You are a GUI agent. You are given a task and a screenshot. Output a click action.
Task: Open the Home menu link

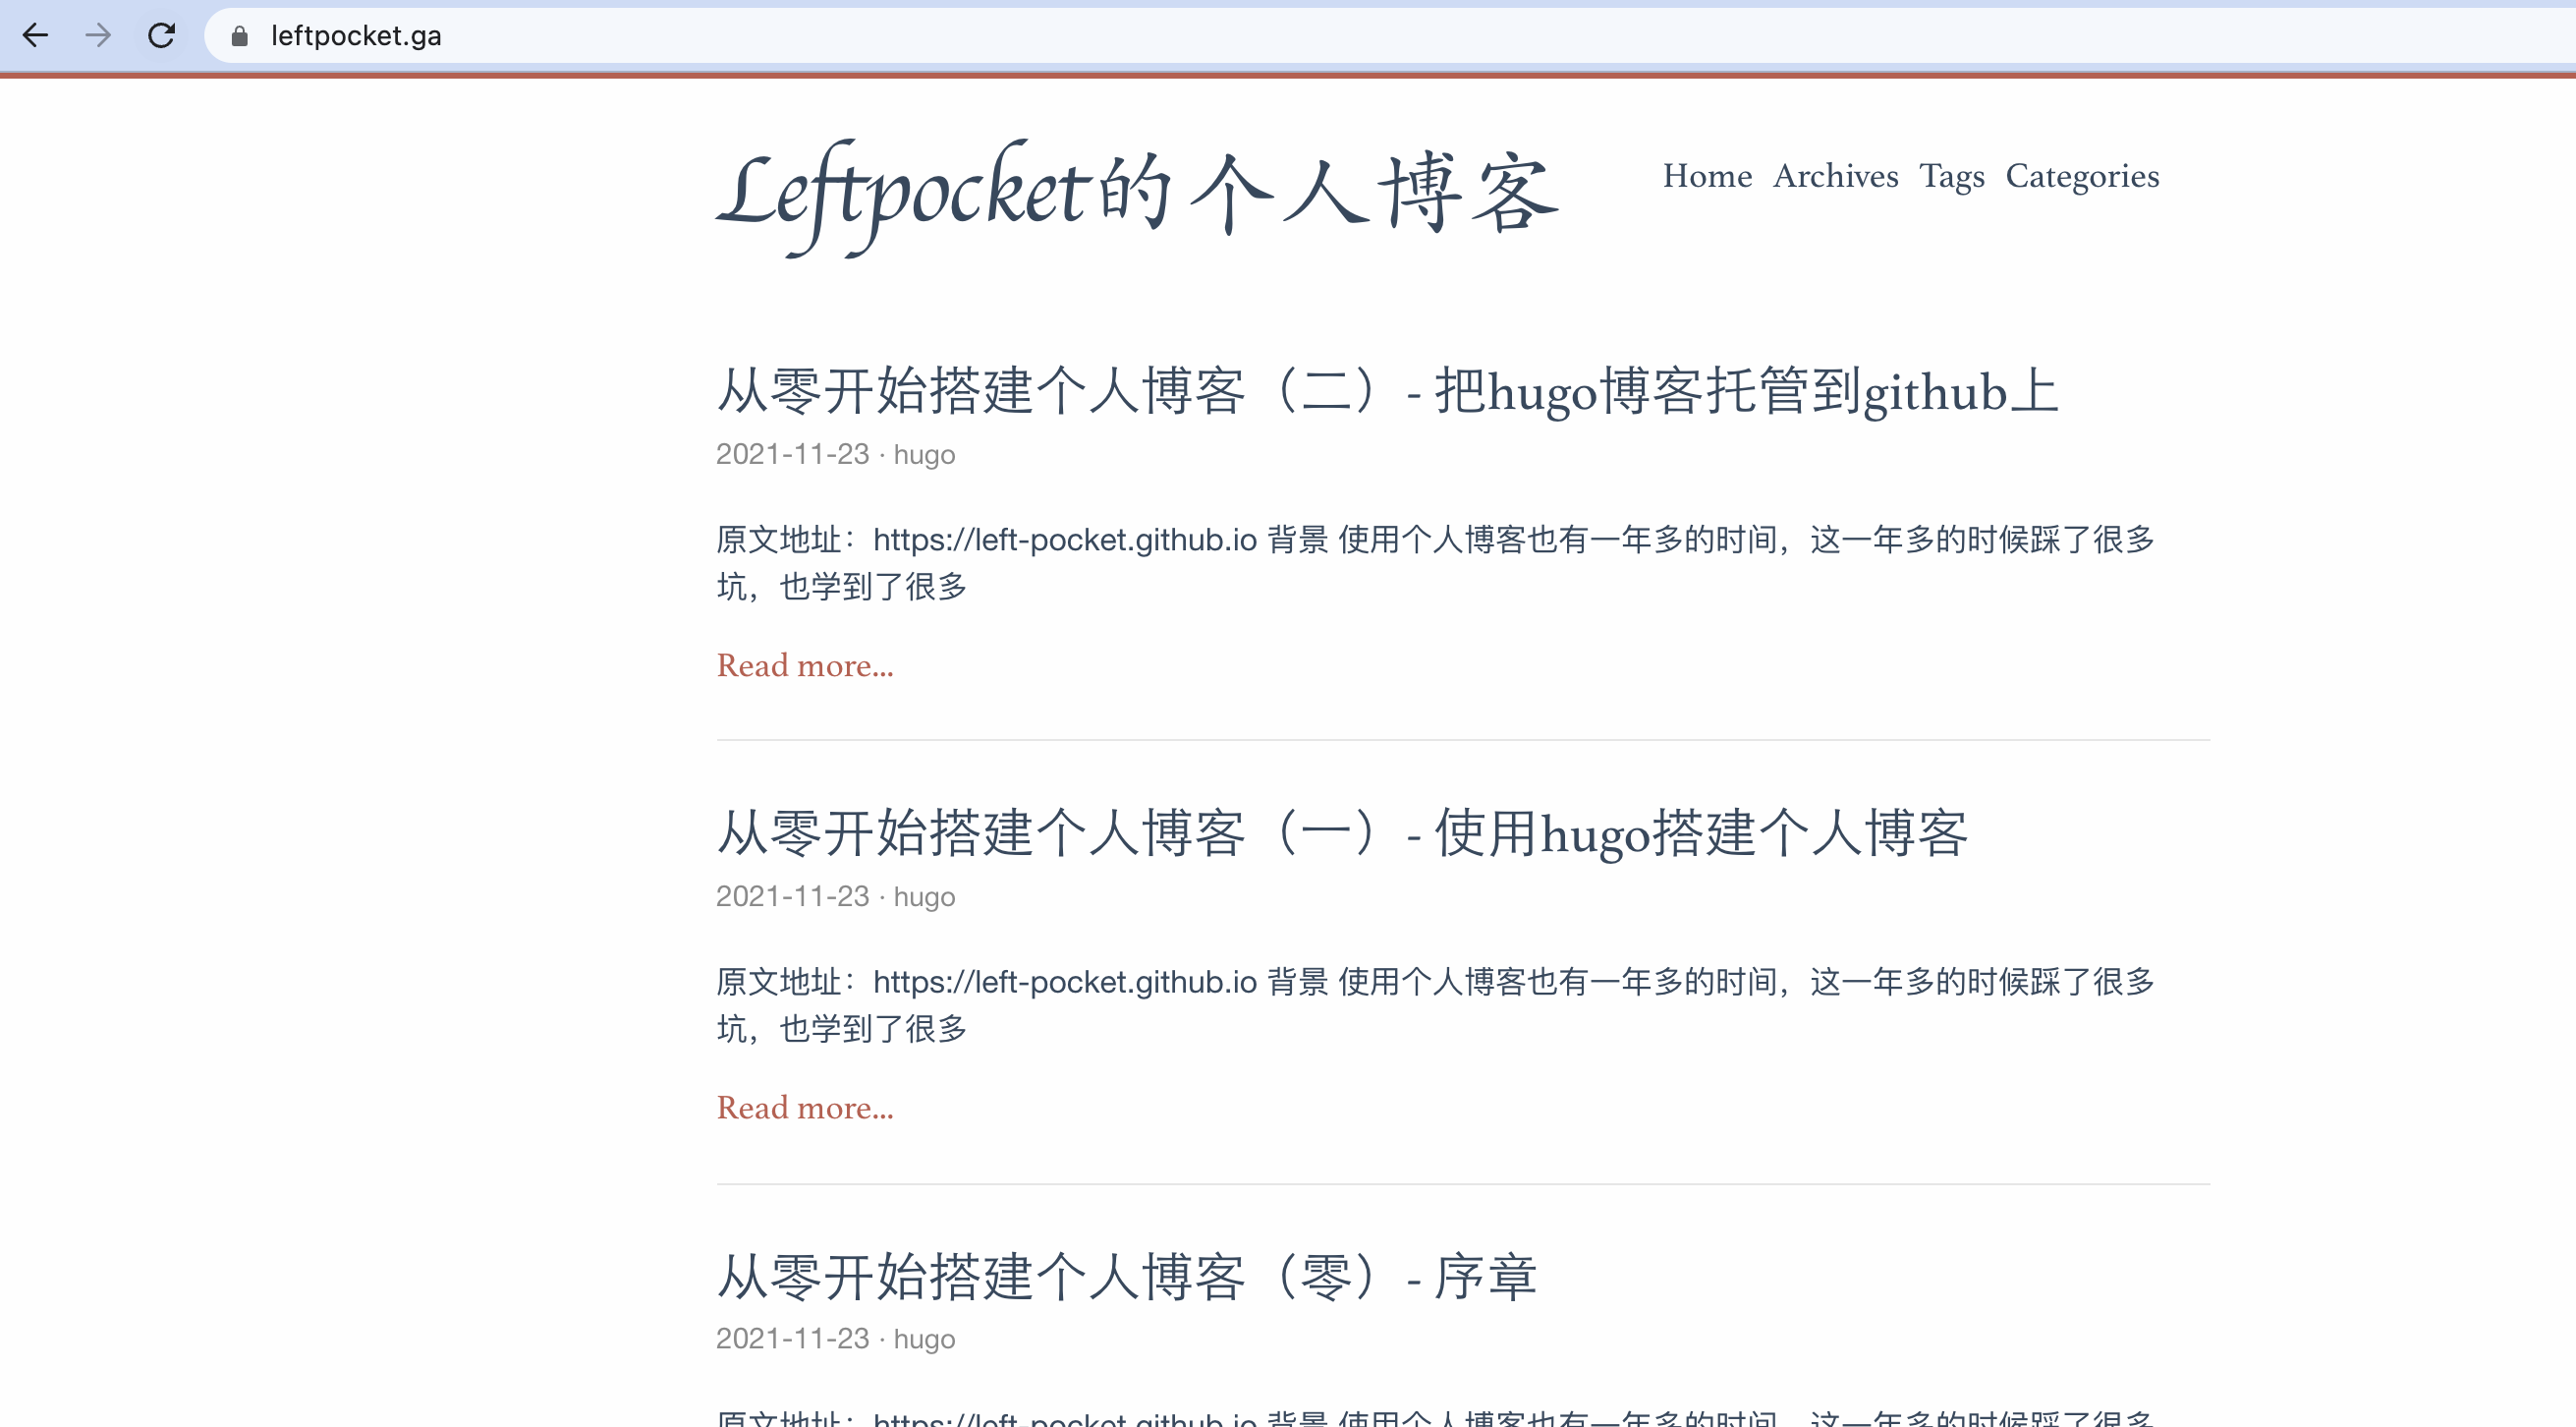click(x=1706, y=176)
